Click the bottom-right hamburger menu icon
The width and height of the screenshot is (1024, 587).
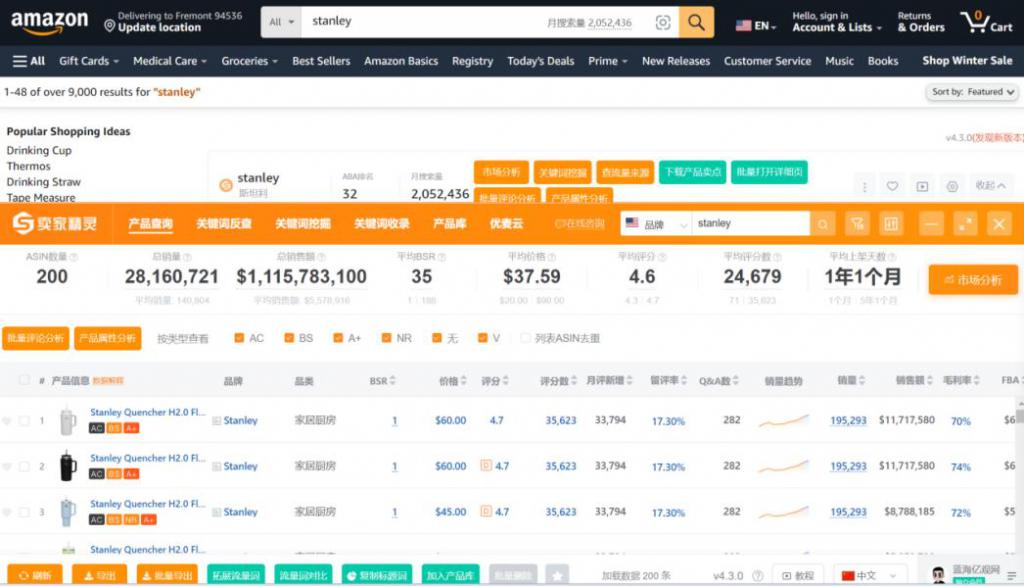click(x=1012, y=575)
